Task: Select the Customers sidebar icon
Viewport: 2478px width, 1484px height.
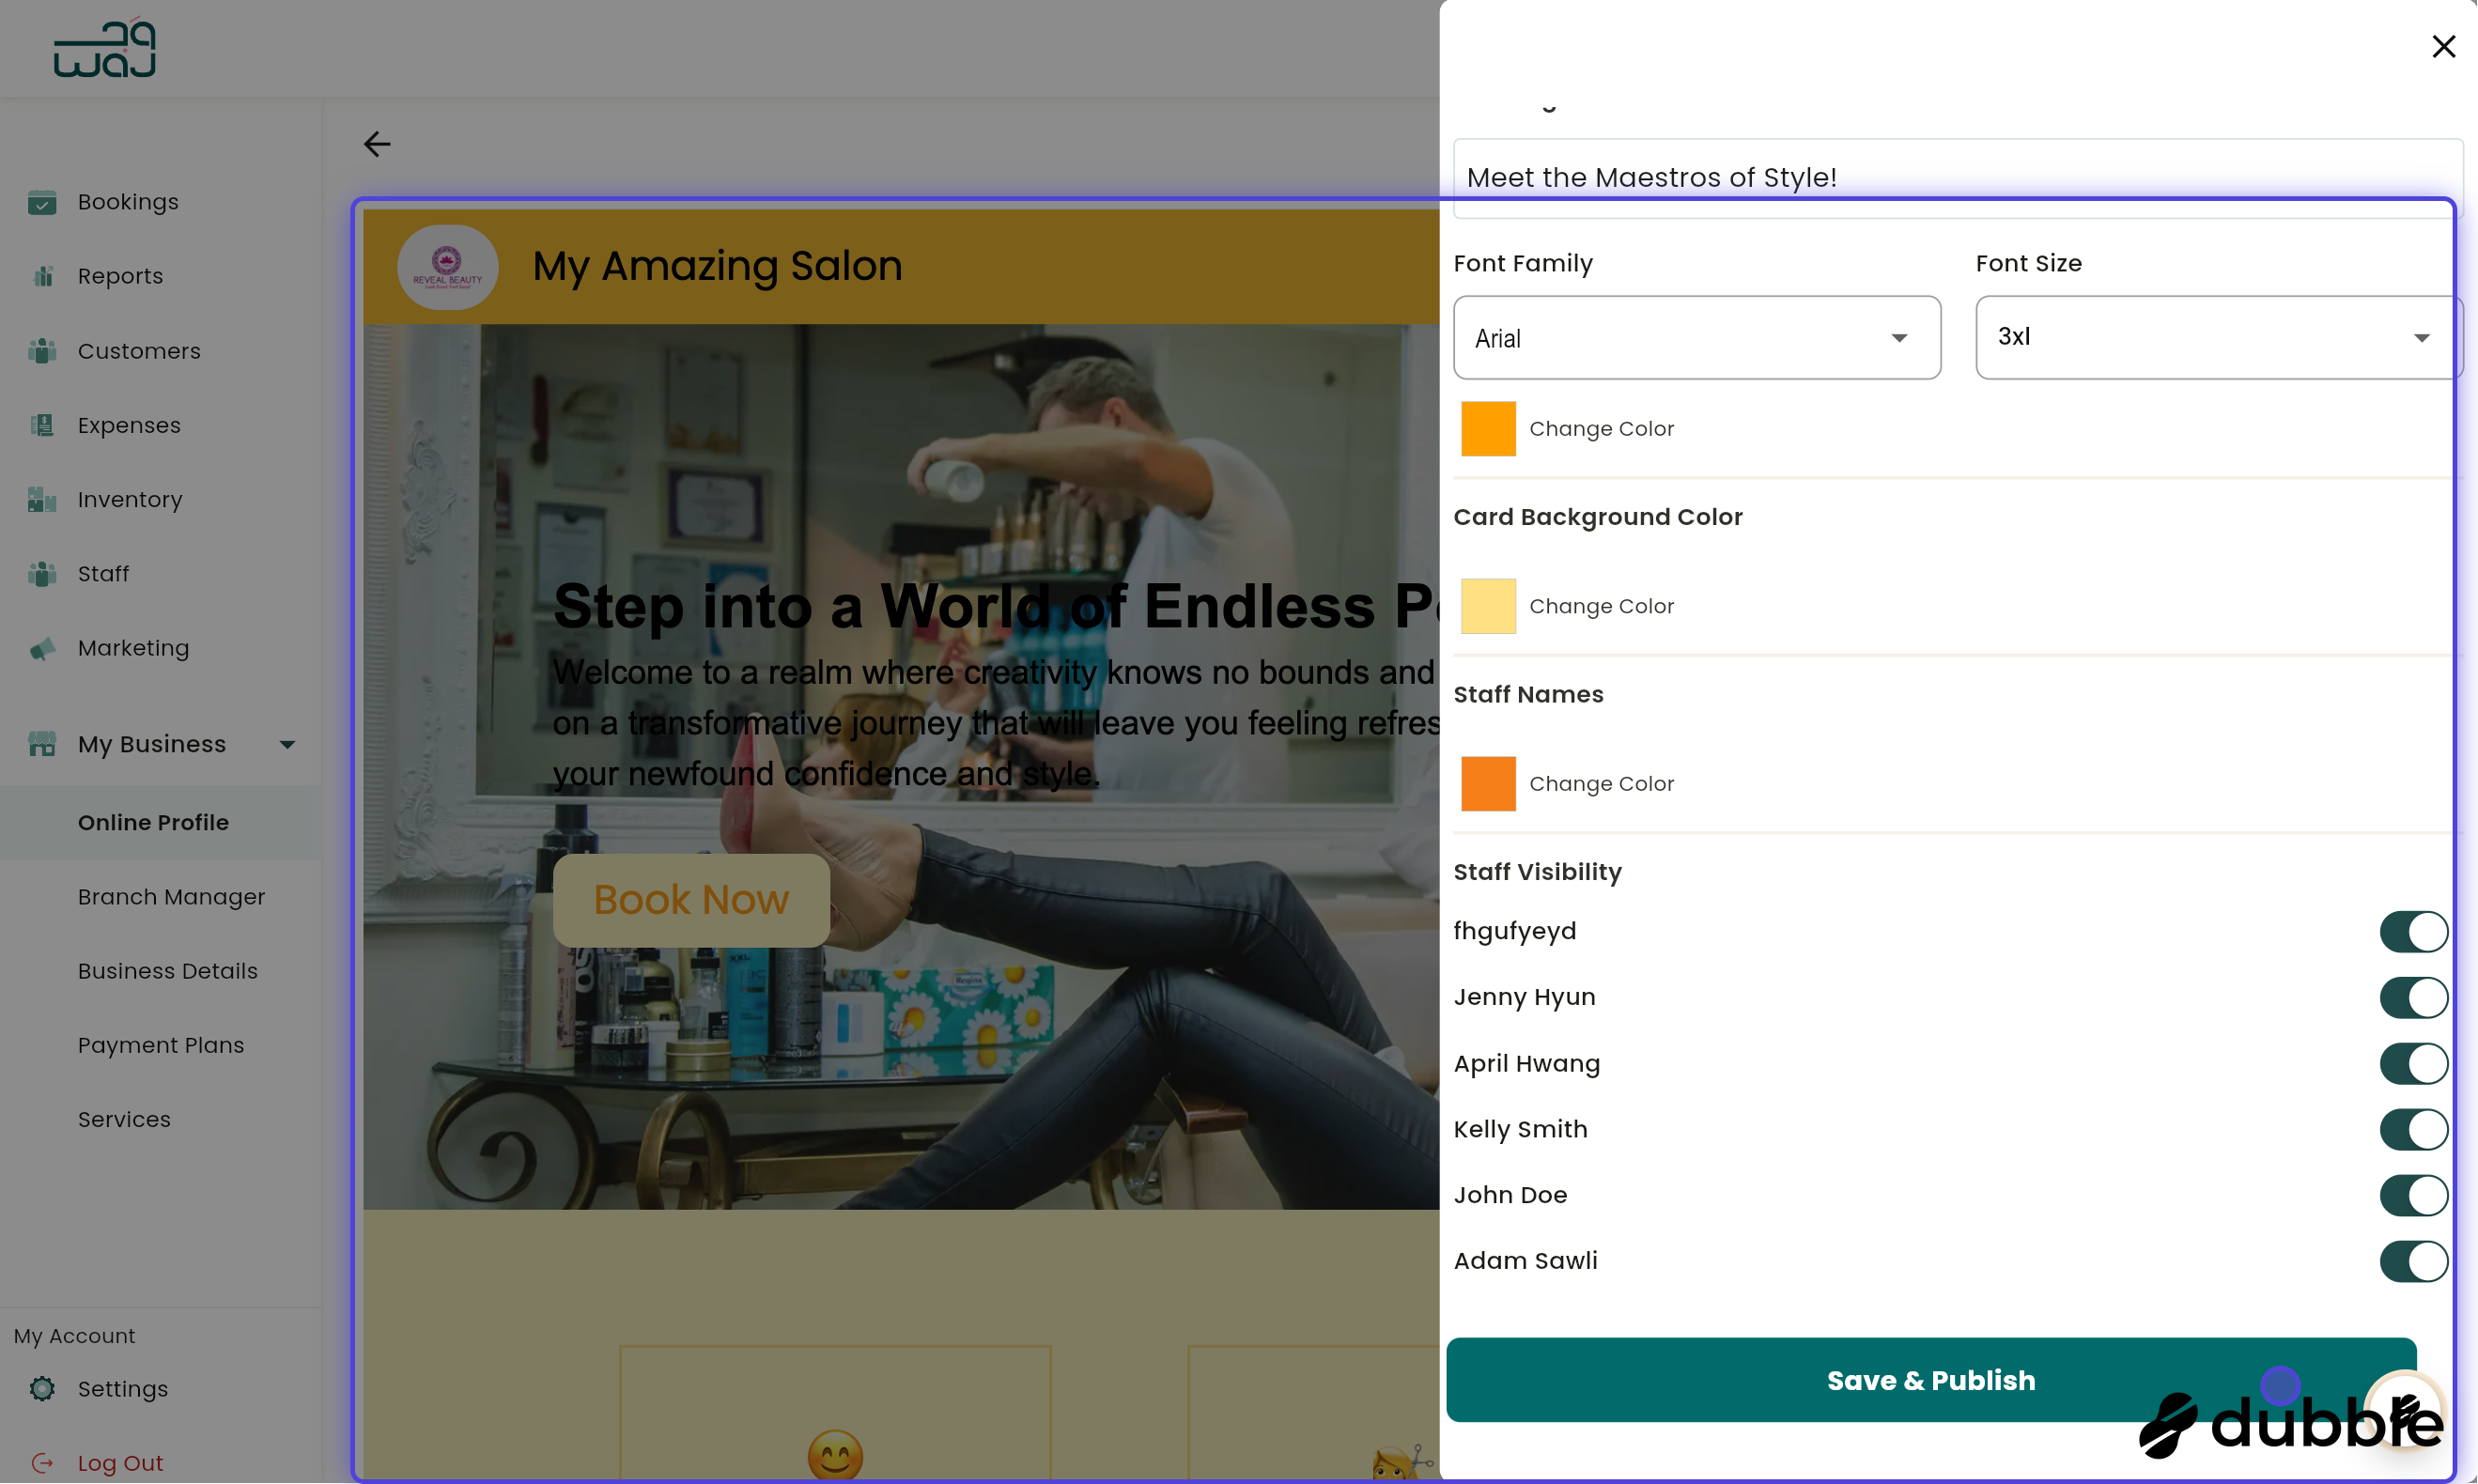Action: click(x=42, y=351)
